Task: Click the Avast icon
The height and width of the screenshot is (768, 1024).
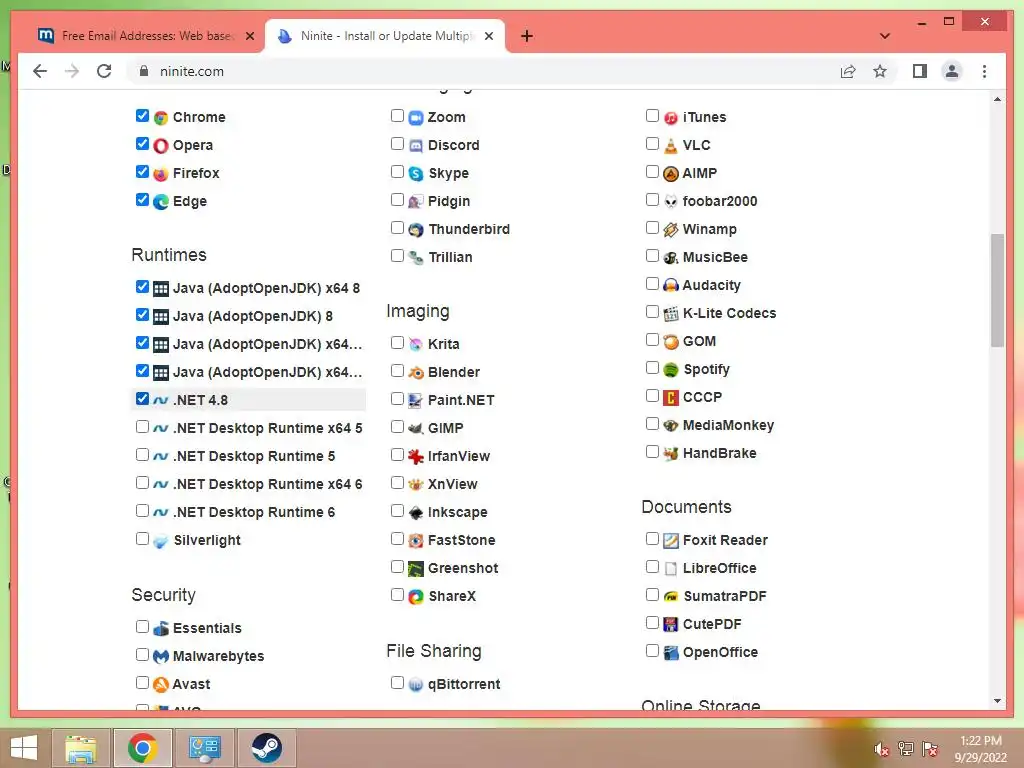Action: 161,684
